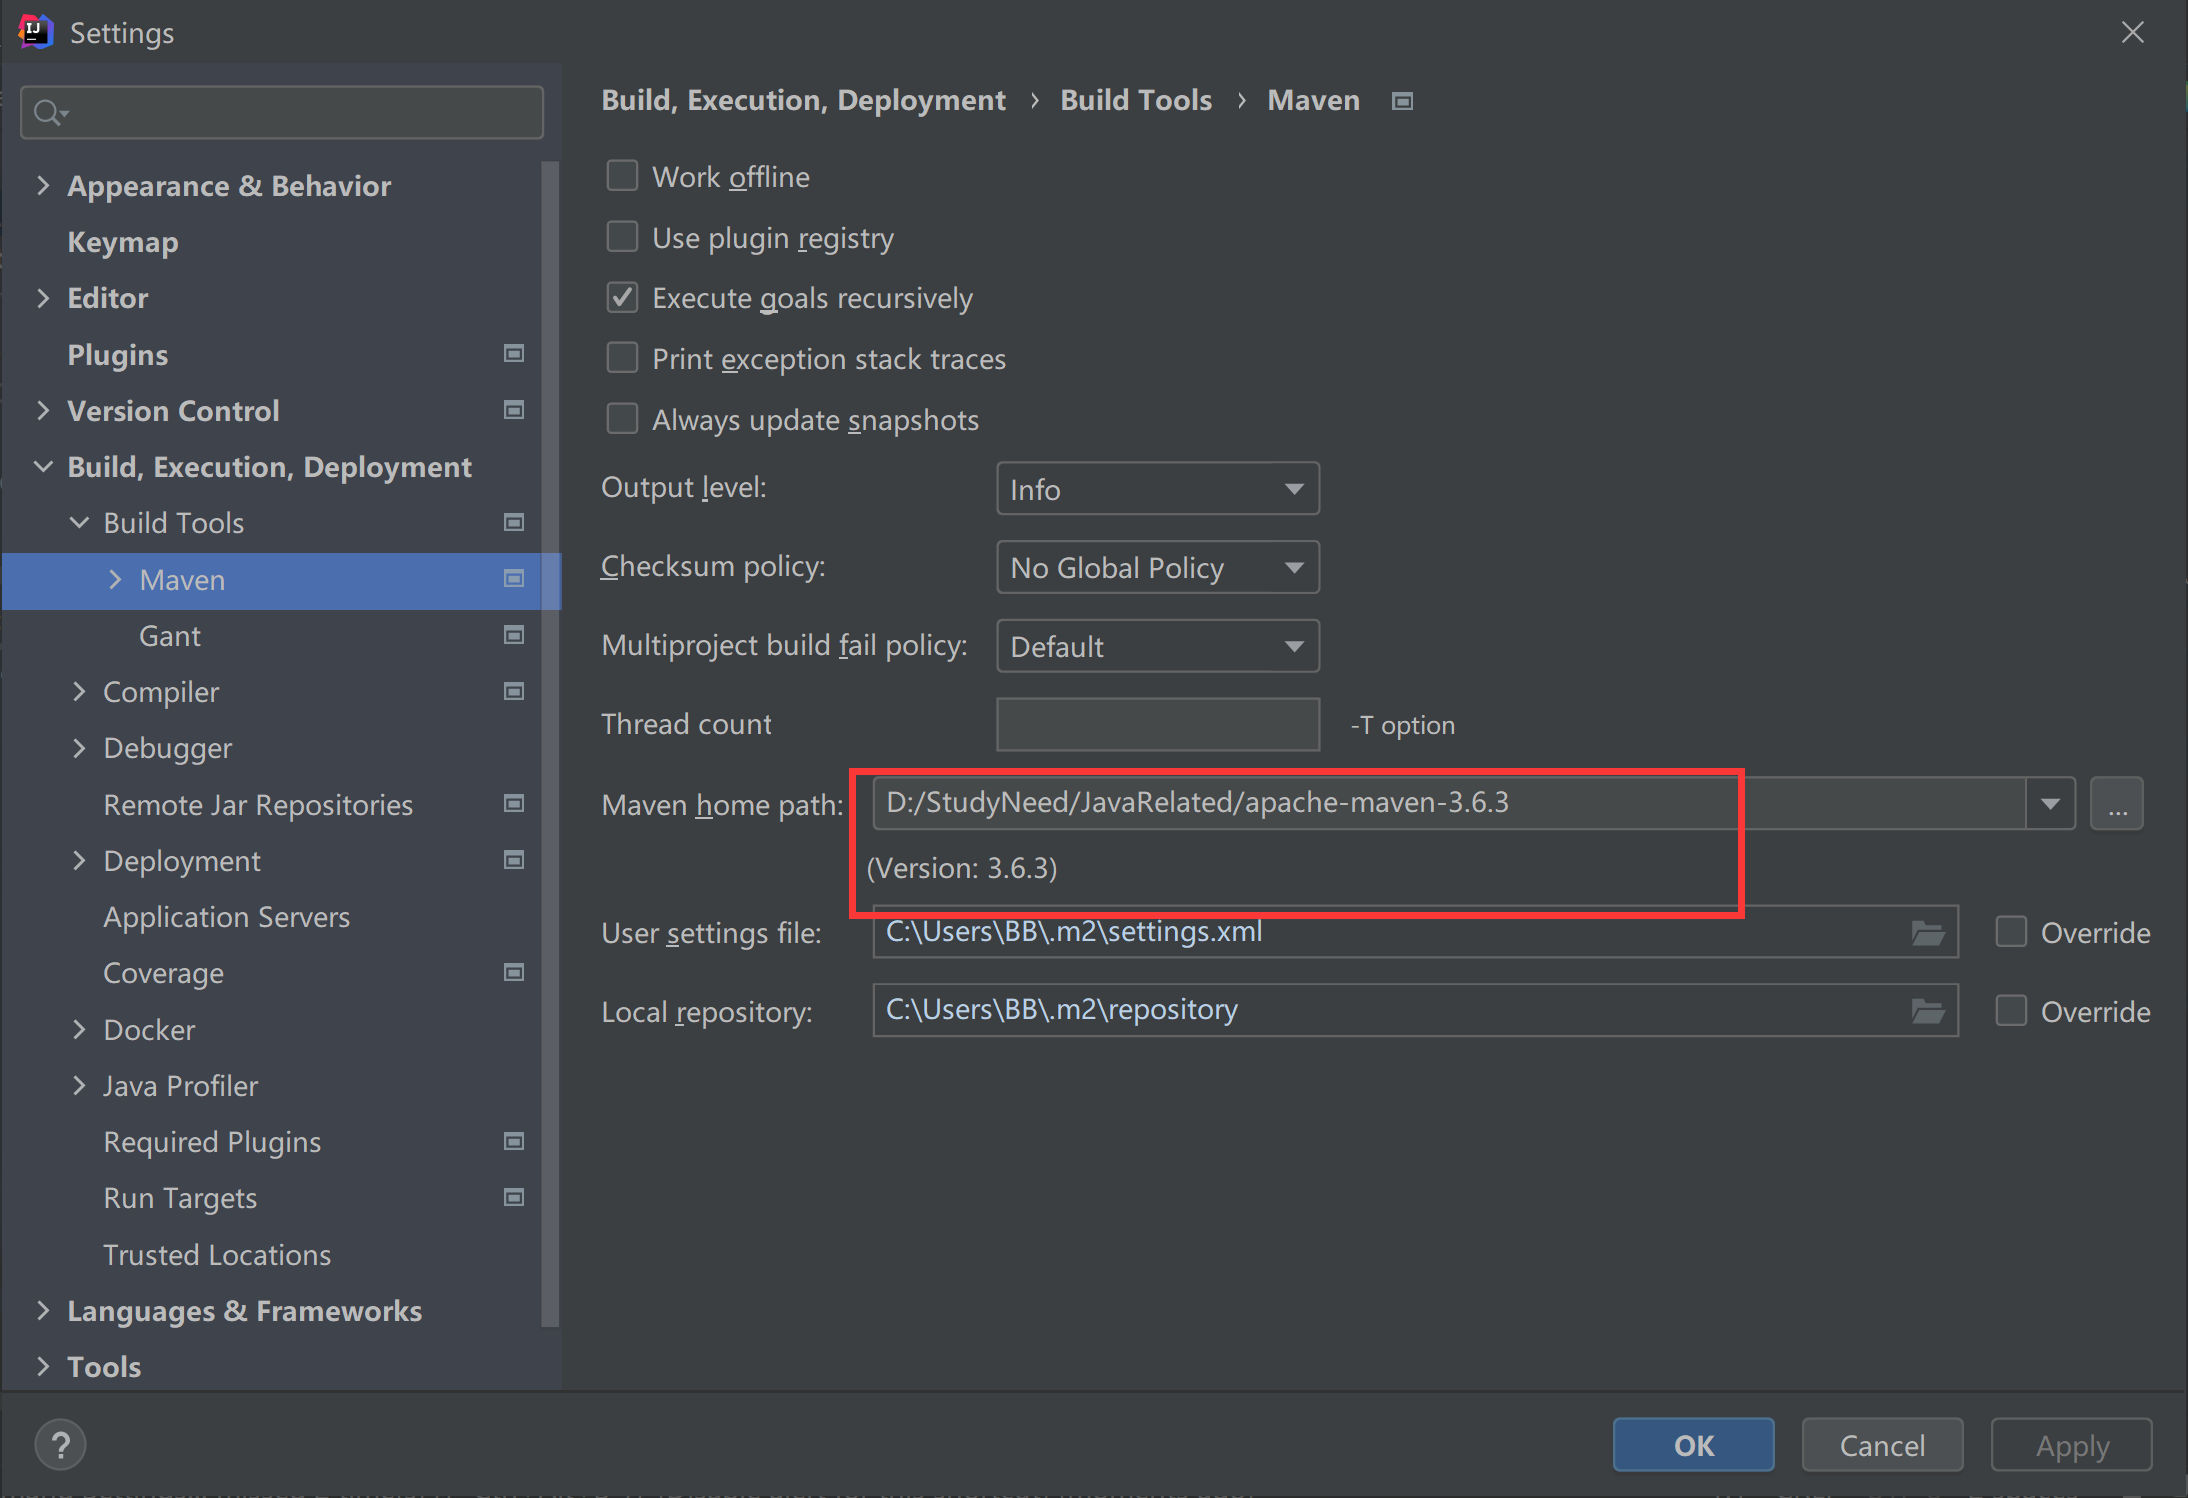Expand the Maven home path dropdown arrow
The height and width of the screenshot is (1498, 2188).
click(x=2050, y=804)
